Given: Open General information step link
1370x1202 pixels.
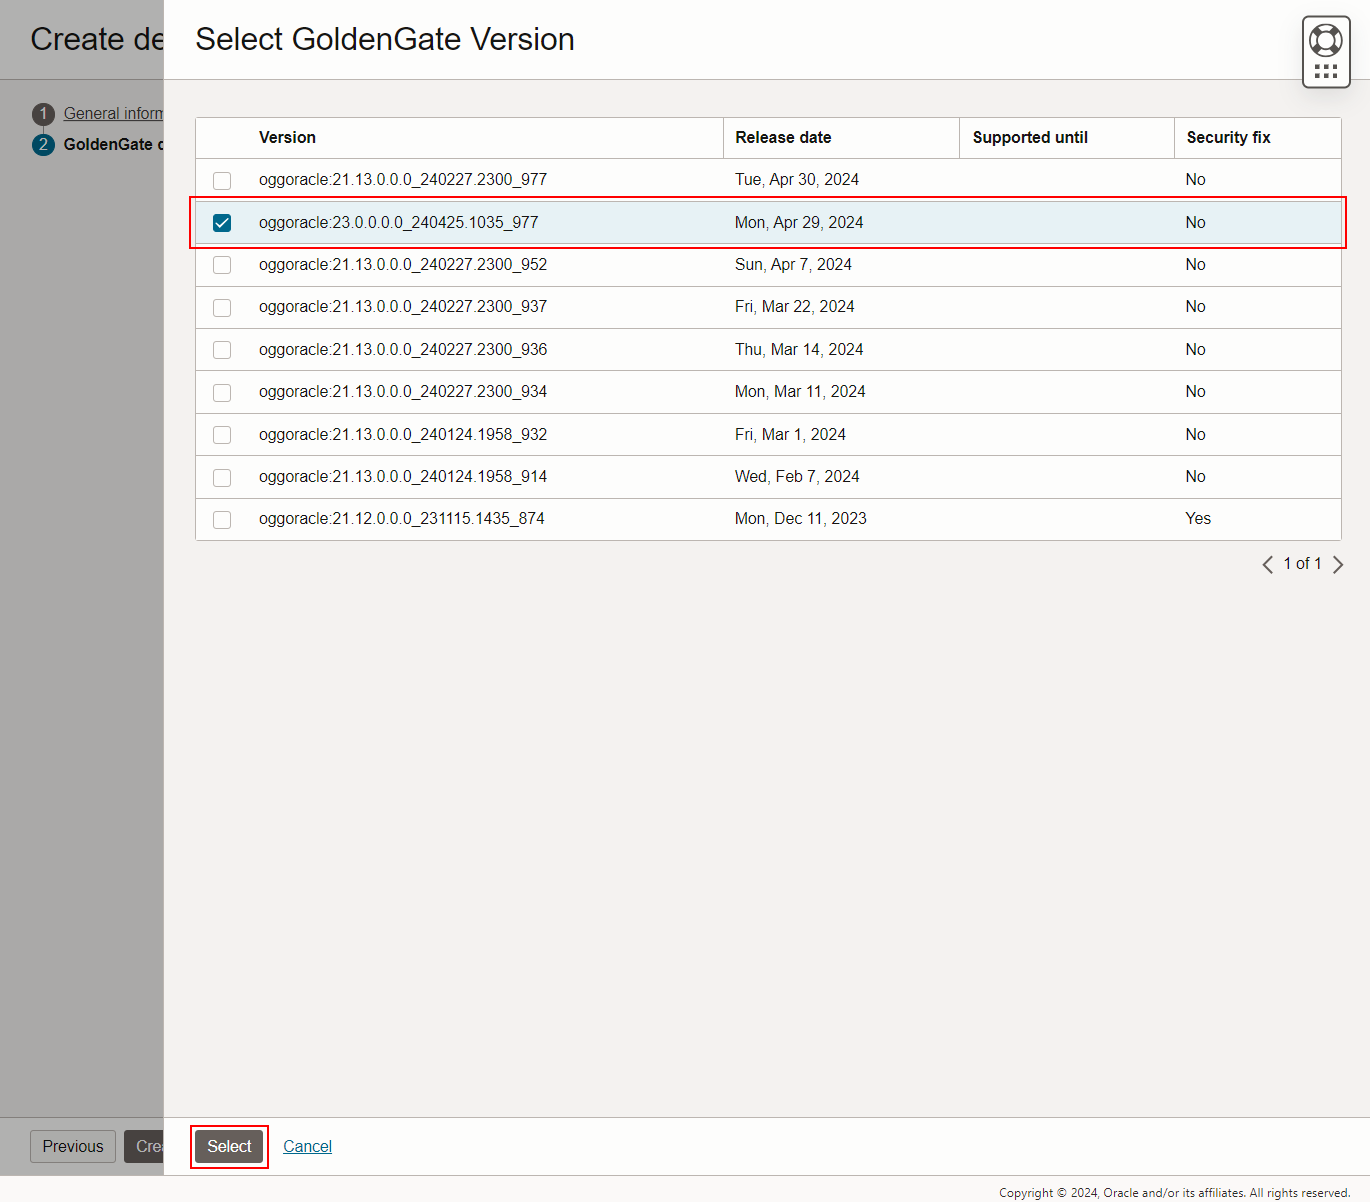Looking at the screenshot, I should (x=113, y=114).
